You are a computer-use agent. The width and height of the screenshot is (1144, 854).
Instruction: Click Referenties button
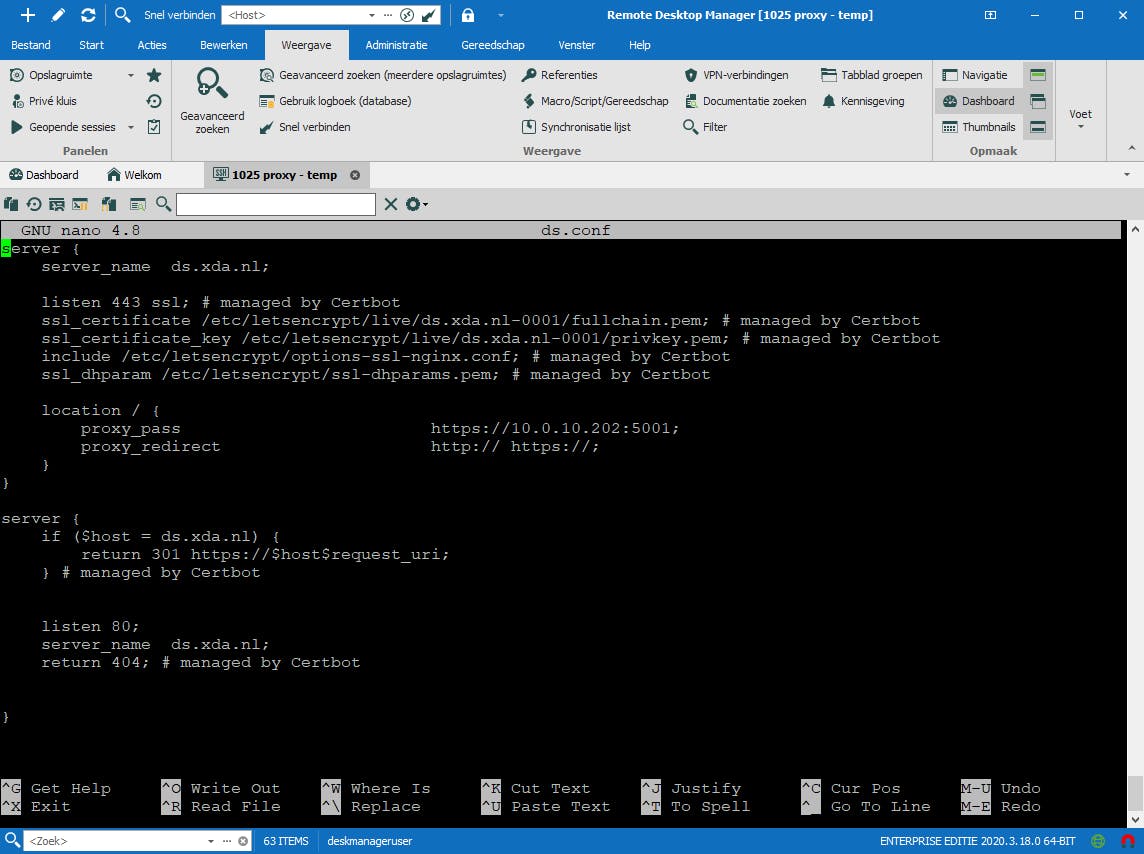(x=560, y=75)
